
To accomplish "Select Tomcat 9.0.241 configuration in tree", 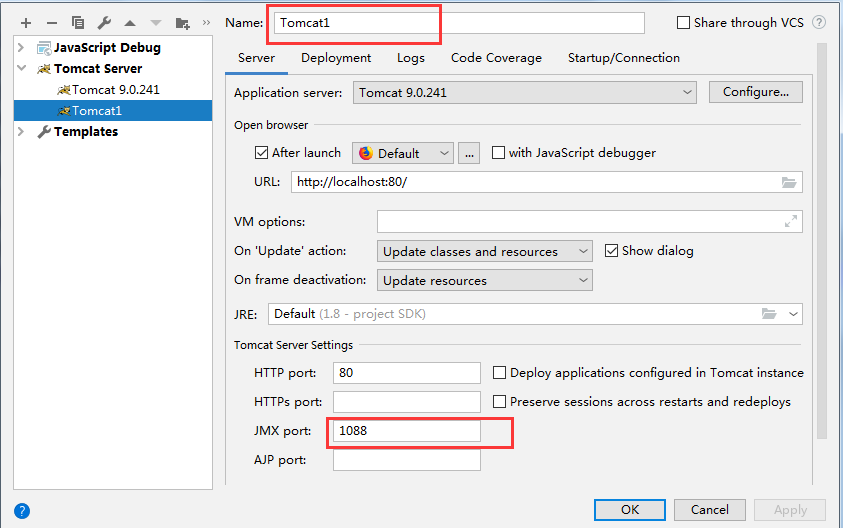I will 113,90.
